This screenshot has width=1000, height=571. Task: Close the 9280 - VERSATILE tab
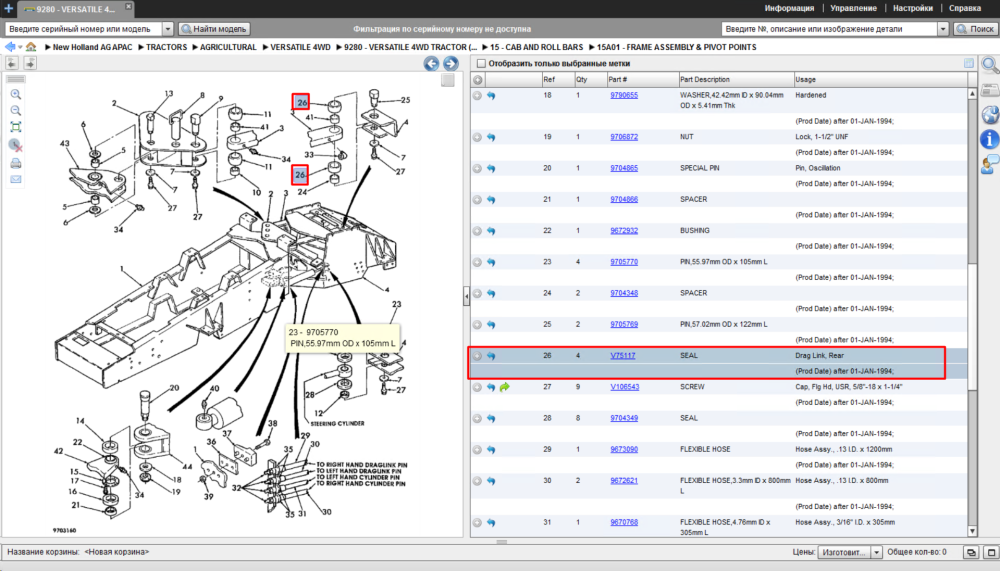[x=128, y=6]
